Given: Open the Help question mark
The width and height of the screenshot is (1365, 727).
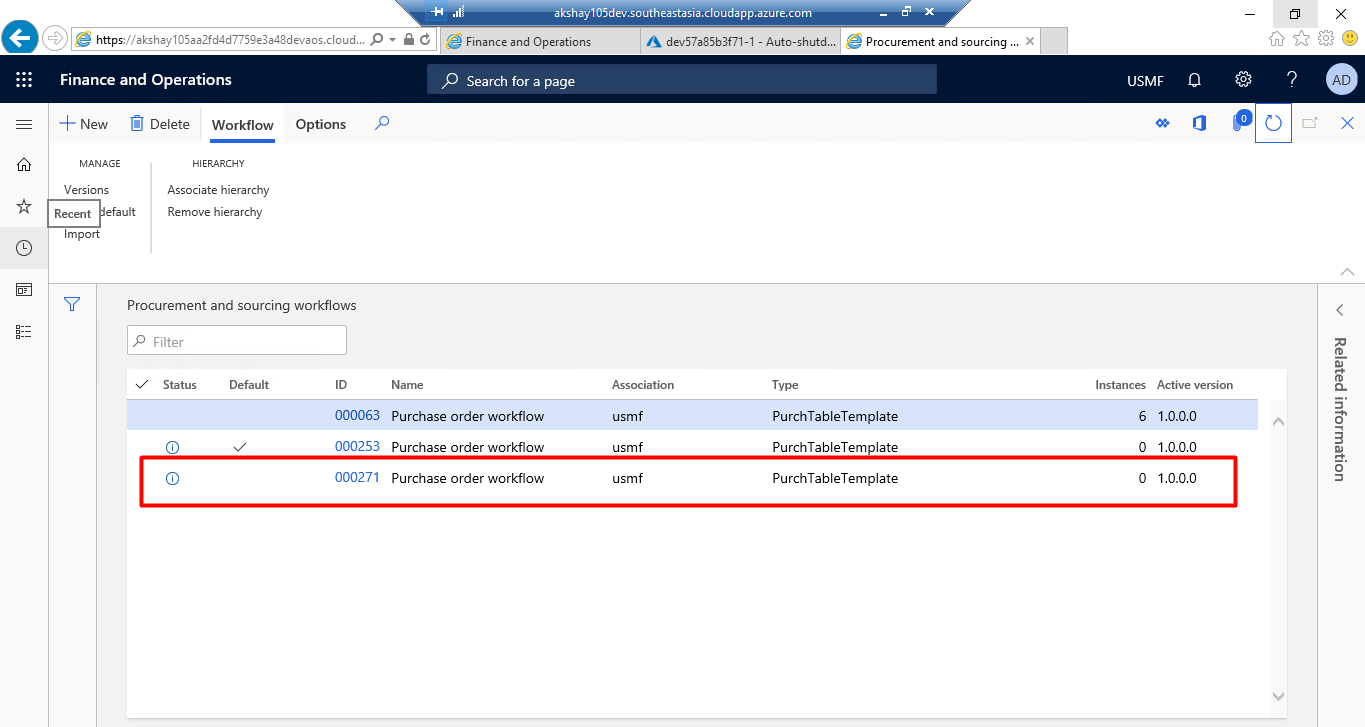Looking at the screenshot, I should click(1292, 80).
